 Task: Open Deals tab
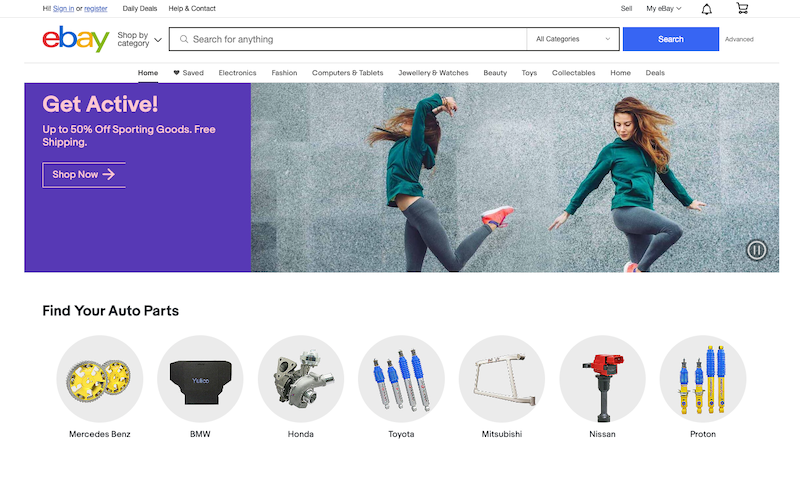pyautogui.click(x=655, y=73)
